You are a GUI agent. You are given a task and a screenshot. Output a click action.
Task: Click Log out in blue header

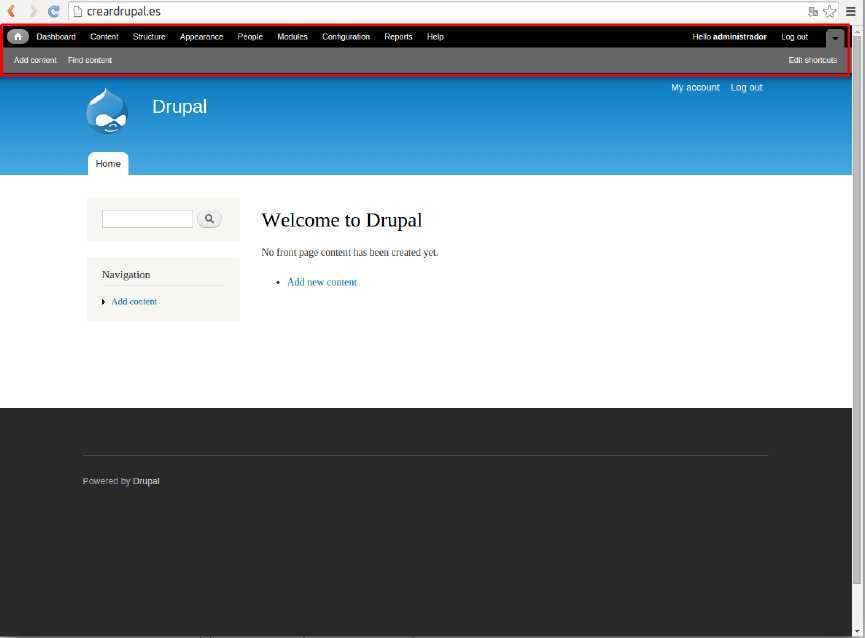tap(746, 88)
